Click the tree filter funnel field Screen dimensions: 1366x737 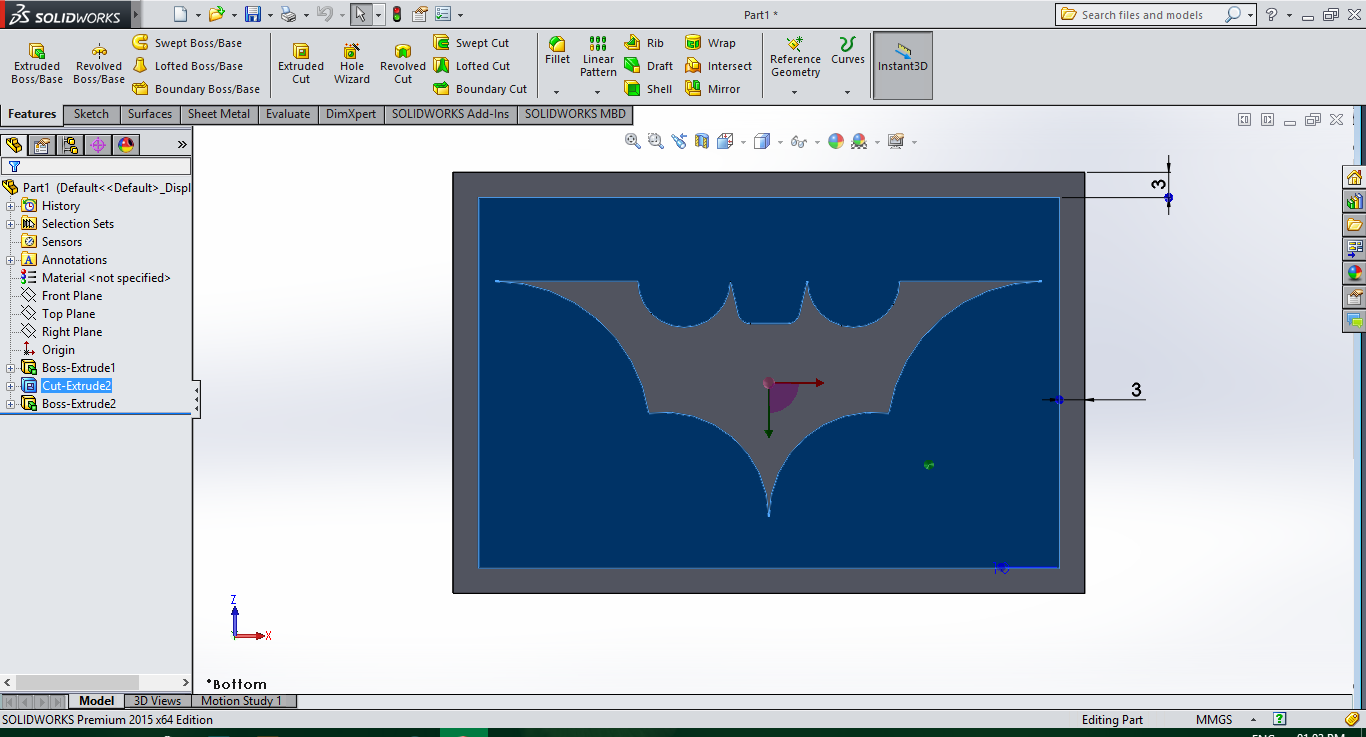(96, 166)
